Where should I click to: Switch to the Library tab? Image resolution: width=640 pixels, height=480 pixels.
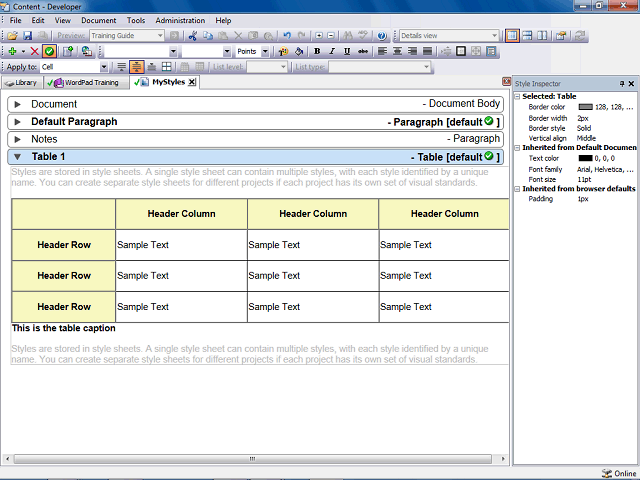(21, 83)
